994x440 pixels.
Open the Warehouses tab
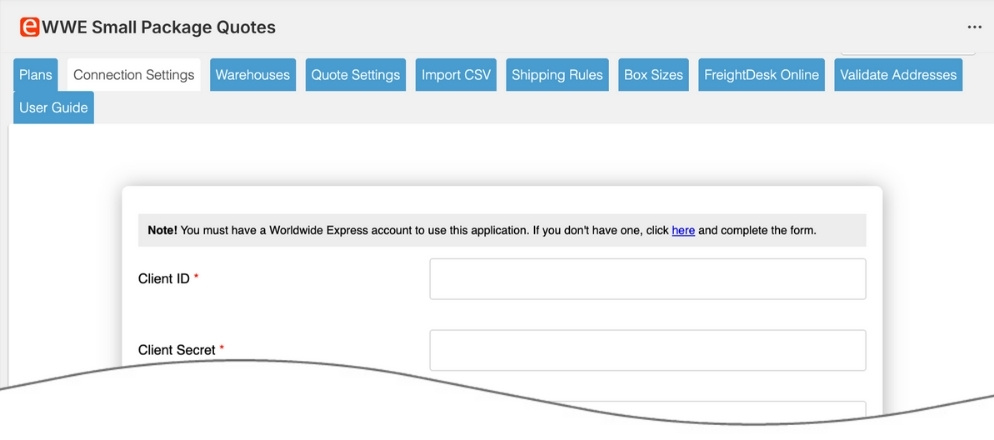[x=252, y=75]
